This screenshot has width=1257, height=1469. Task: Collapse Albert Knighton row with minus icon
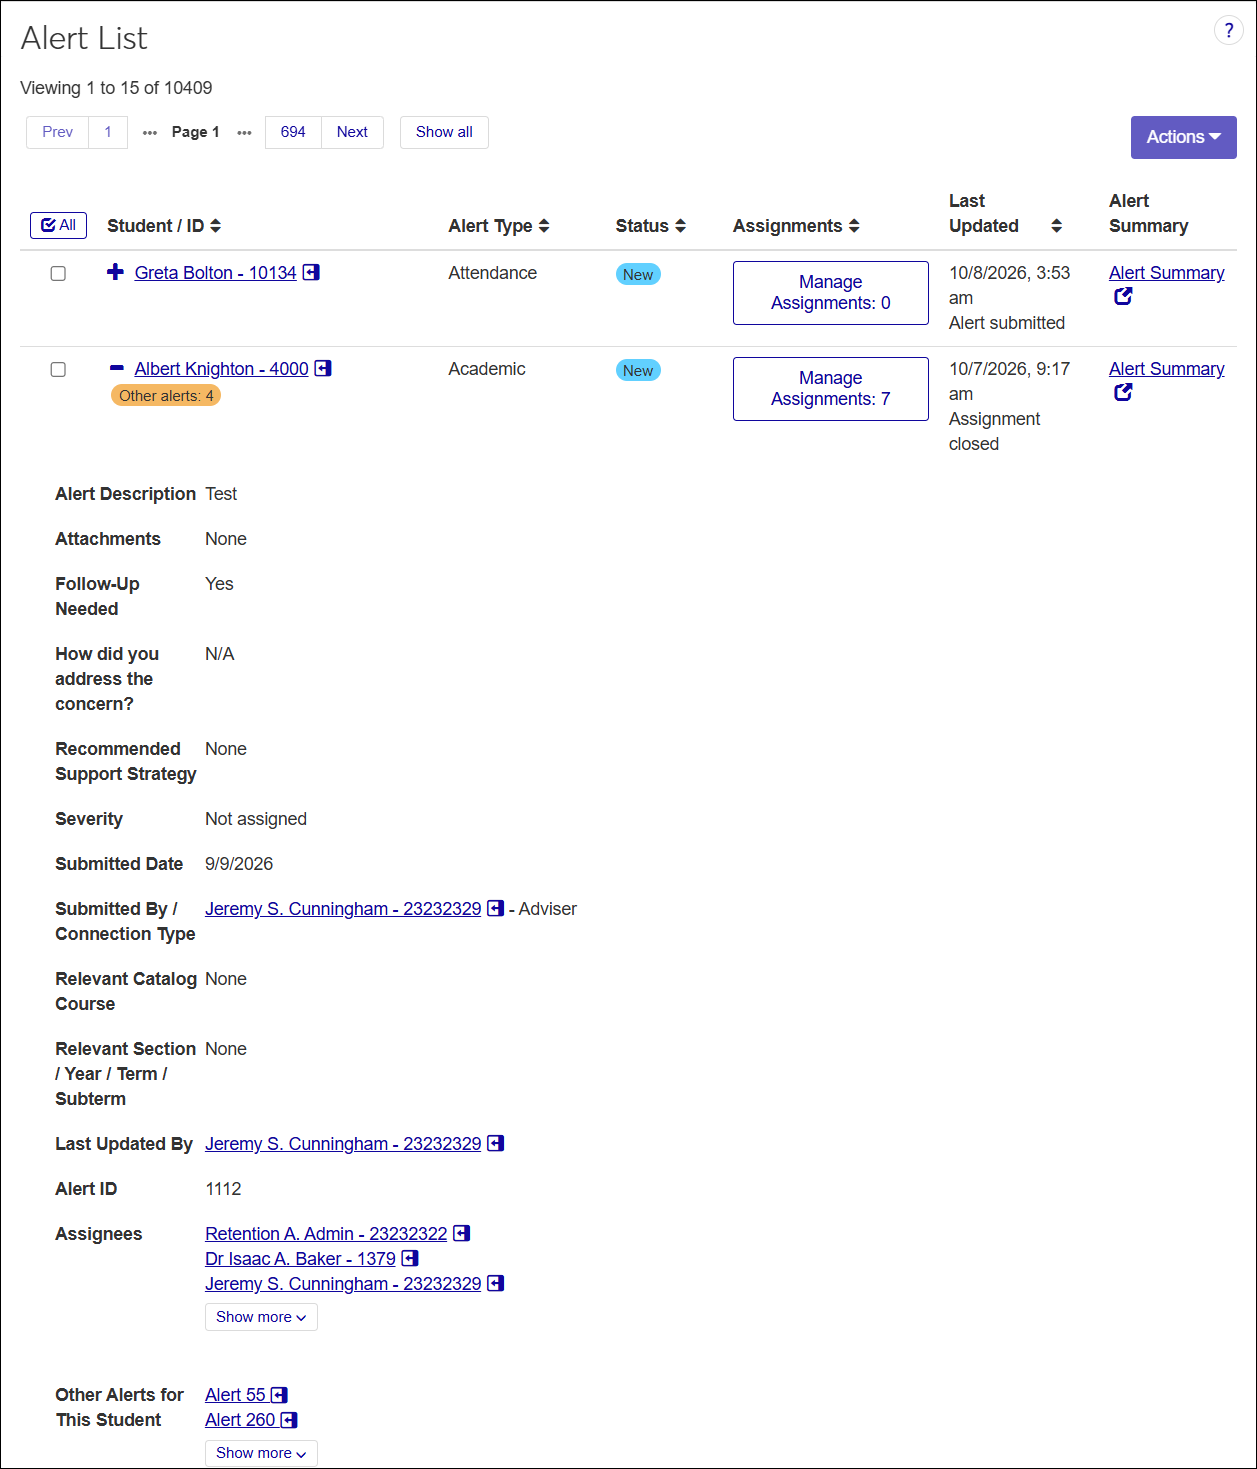coord(116,368)
